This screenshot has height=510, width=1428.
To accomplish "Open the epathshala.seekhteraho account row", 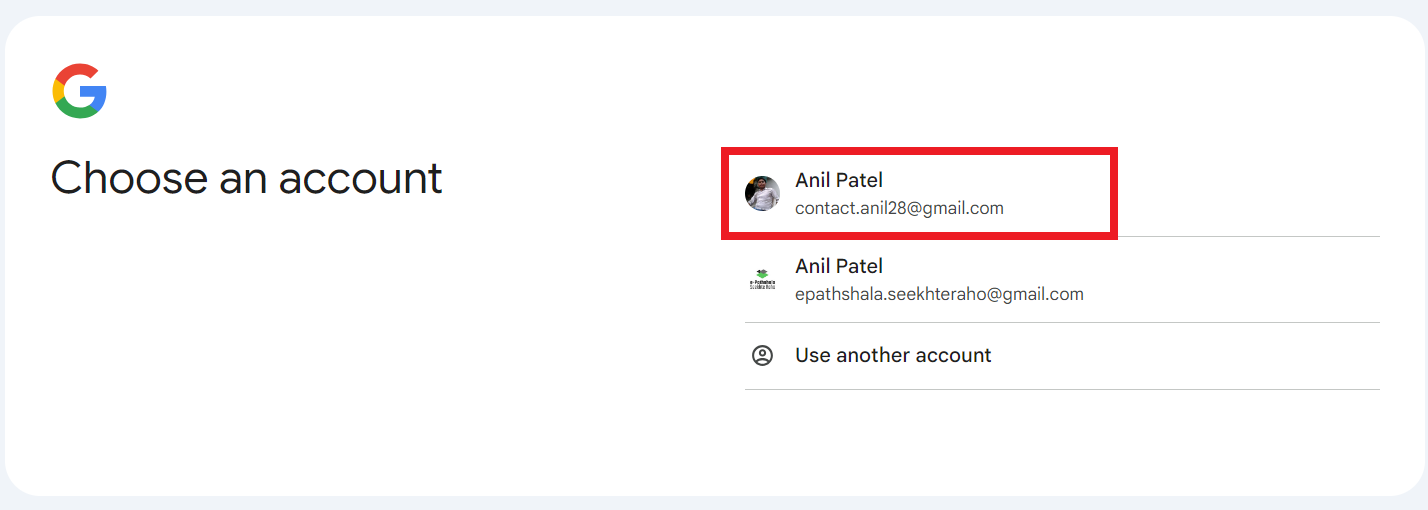I will pyautogui.click(x=1062, y=280).
